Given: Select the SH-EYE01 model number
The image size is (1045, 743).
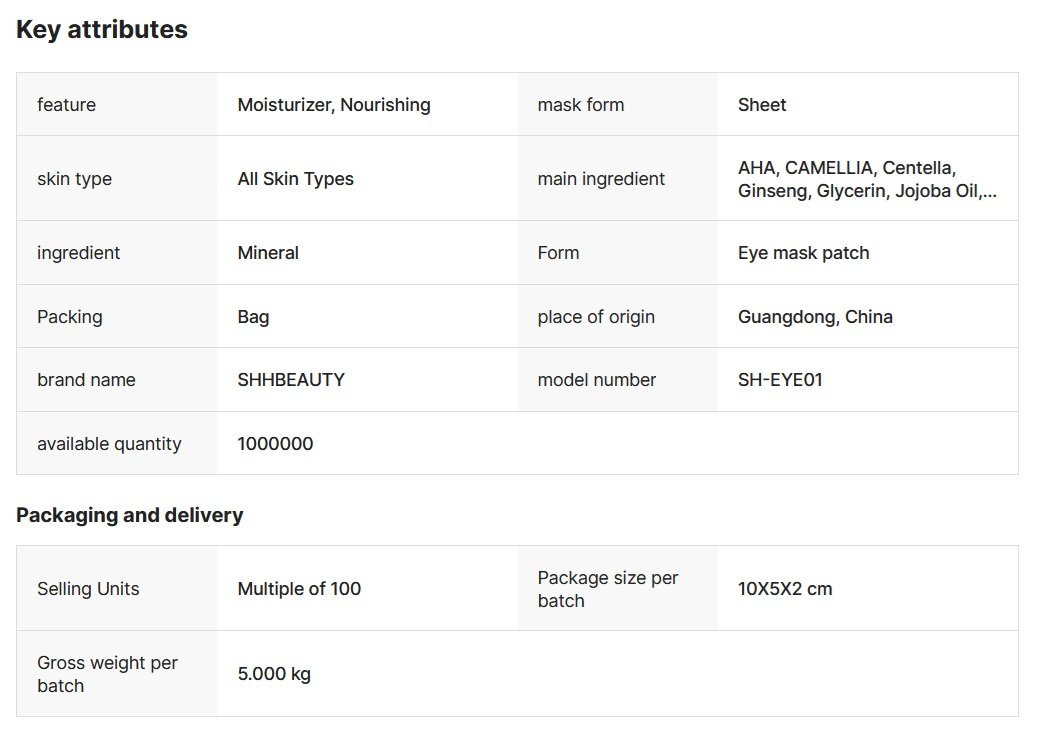Looking at the screenshot, I should 780,380.
